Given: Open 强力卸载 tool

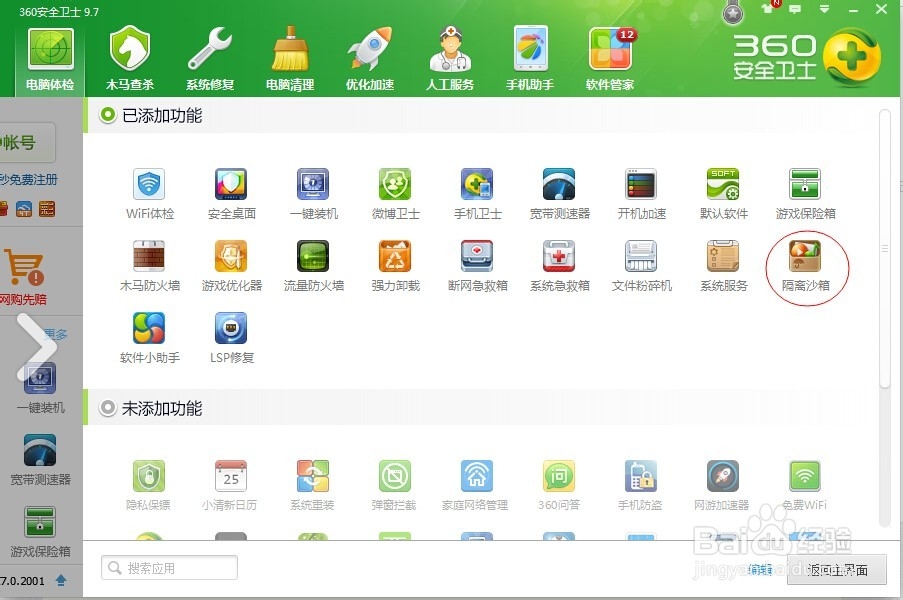Looking at the screenshot, I should point(395,265).
